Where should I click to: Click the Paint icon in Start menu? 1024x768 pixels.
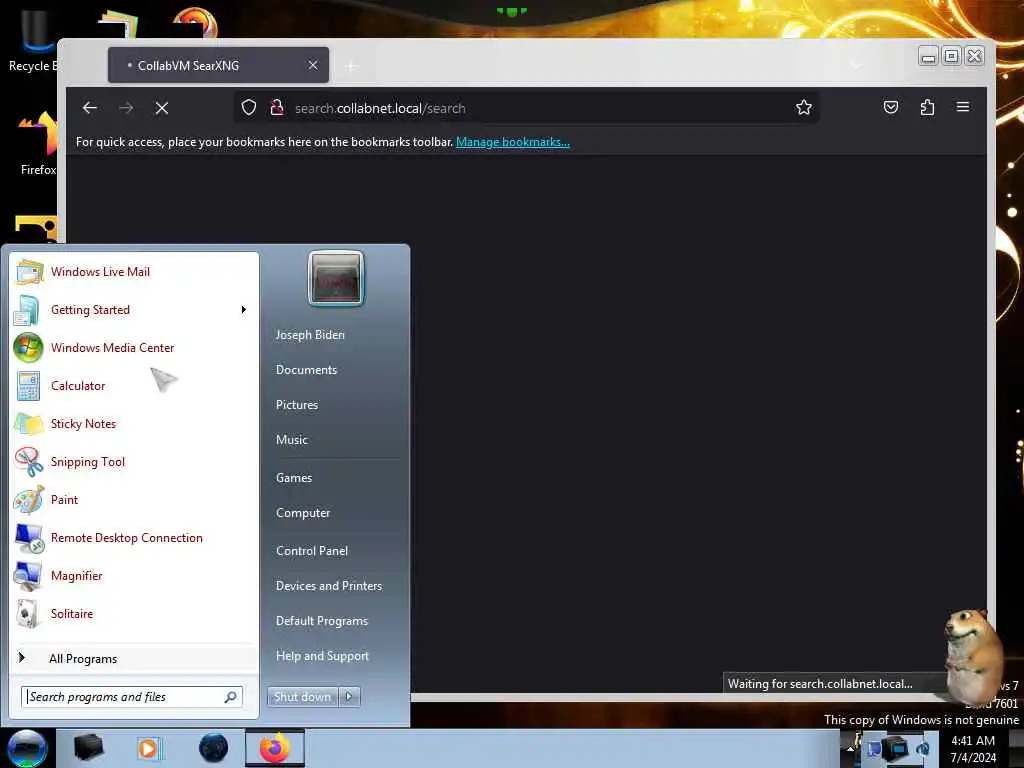(x=29, y=500)
